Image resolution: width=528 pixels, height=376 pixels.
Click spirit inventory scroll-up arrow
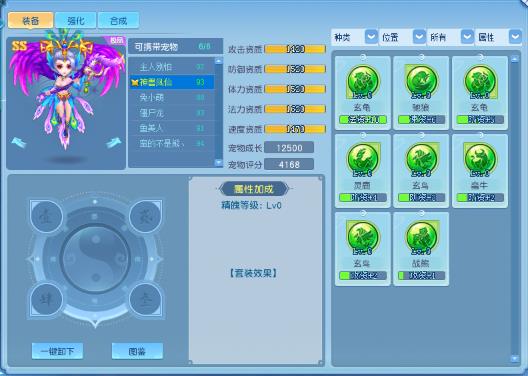pos(515,59)
